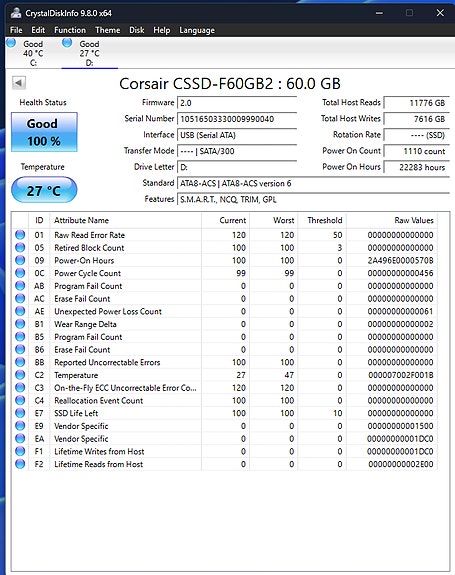Click status orb for Temperature attribute row
Screen dimensions: 455x575
pos(20,375)
